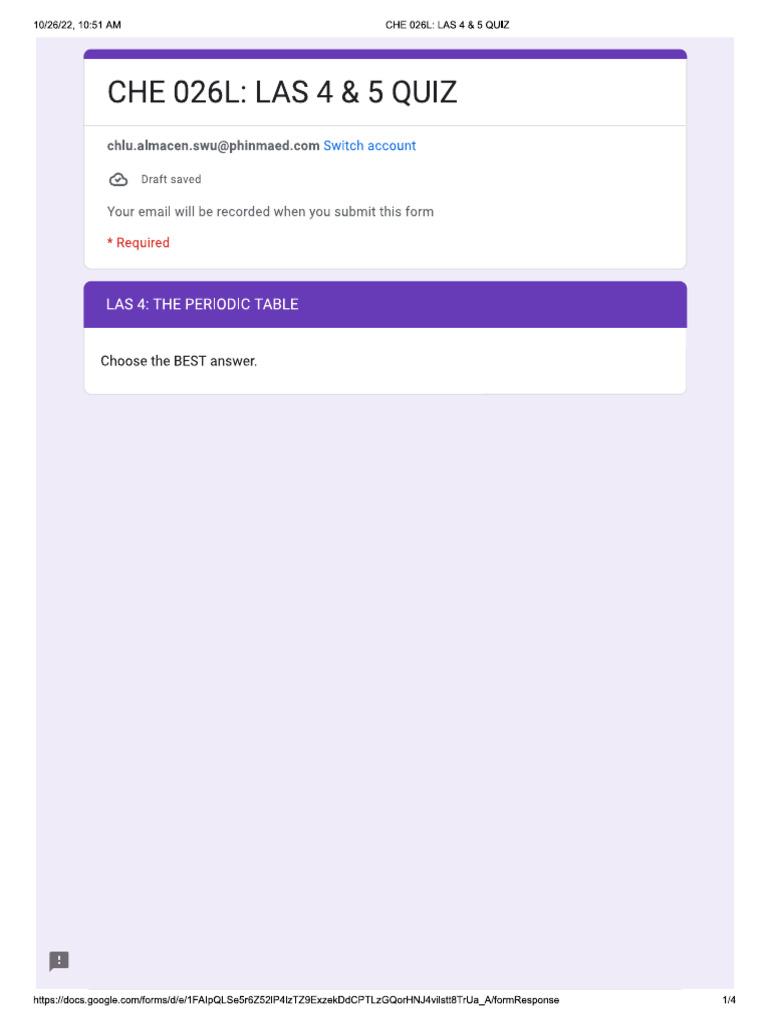The height and width of the screenshot is (1024, 768).
Task: Click the purple accent strip above form title
Action: click(385, 54)
